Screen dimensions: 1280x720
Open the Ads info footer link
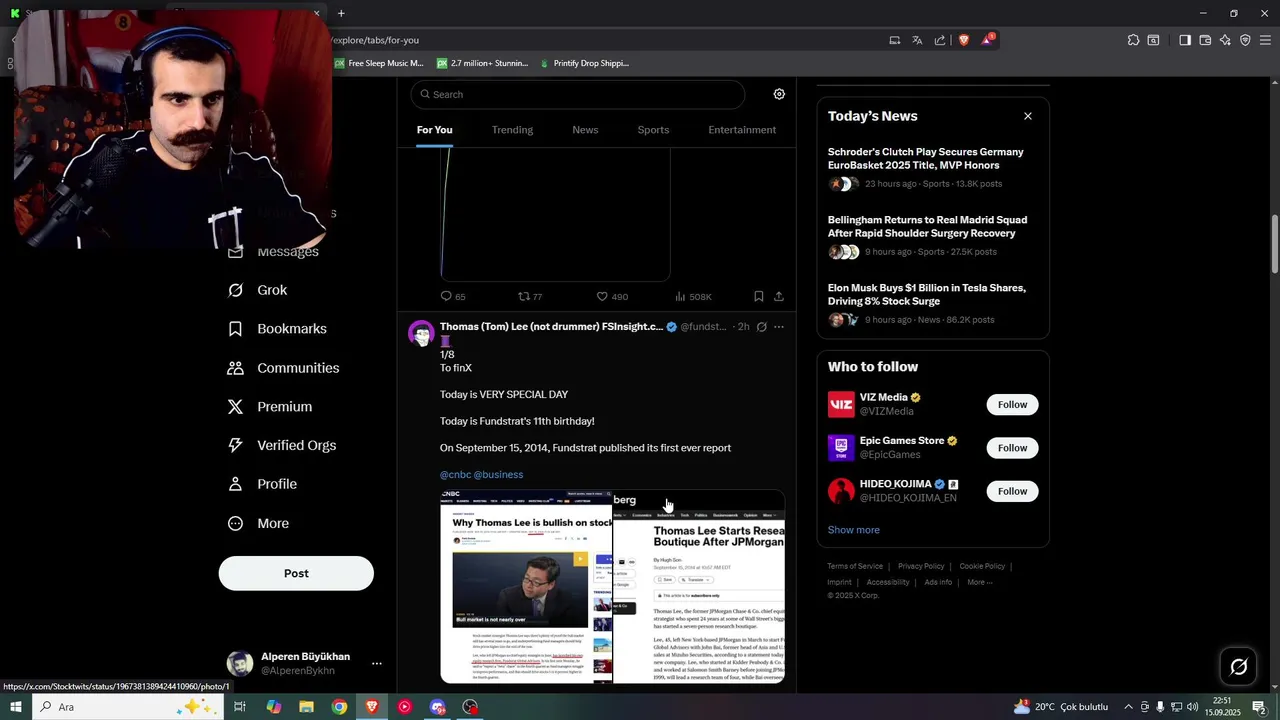coord(938,582)
